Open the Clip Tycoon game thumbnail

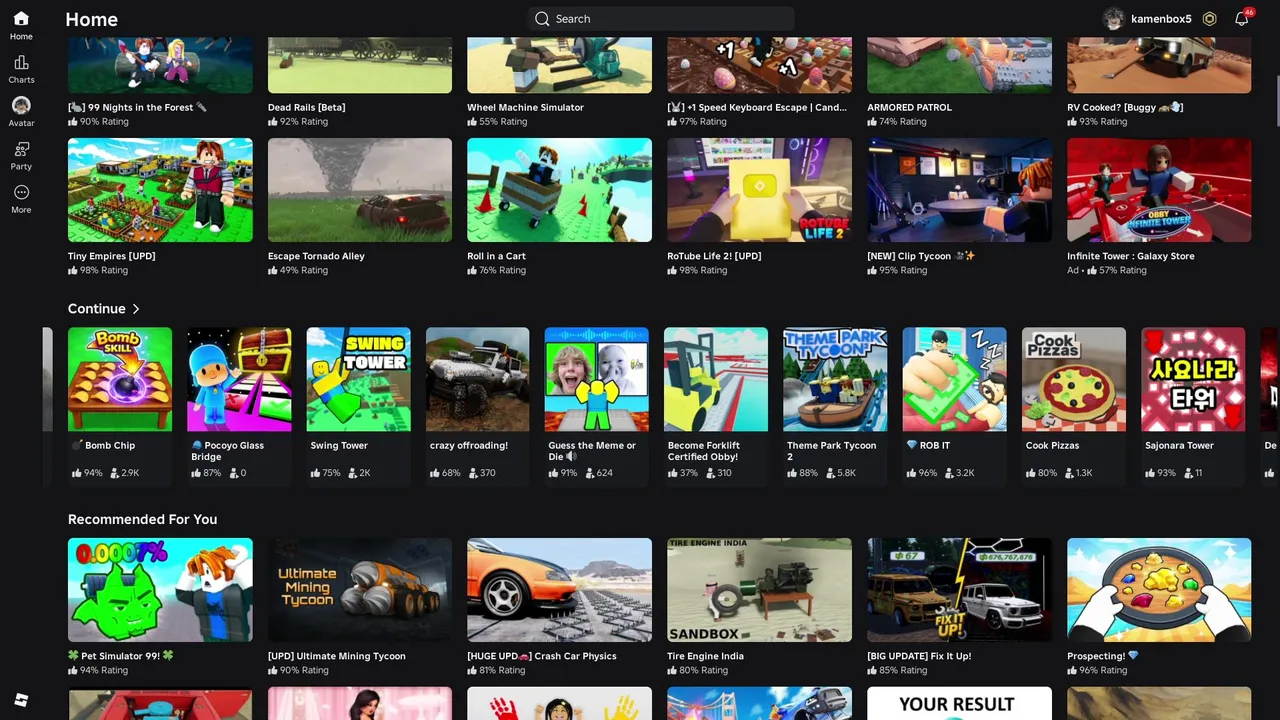click(x=959, y=190)
